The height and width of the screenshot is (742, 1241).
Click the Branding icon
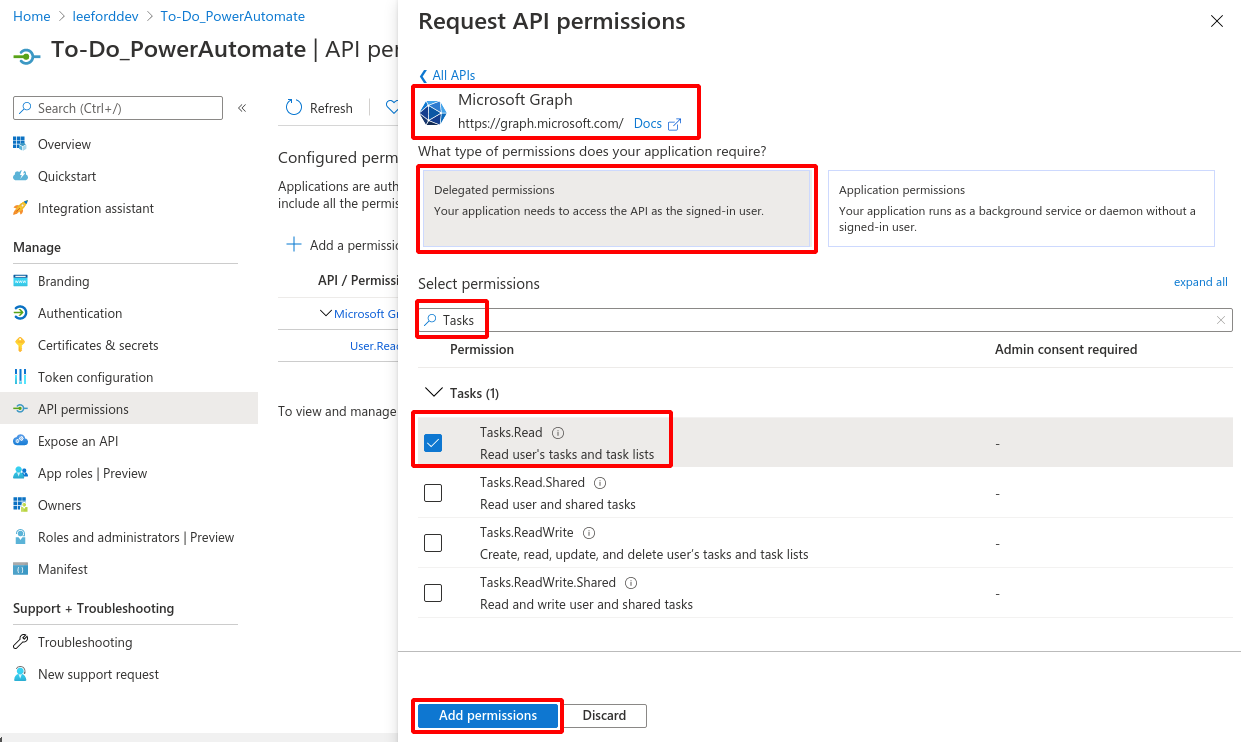pyautogui.click(x=20, y=281)
